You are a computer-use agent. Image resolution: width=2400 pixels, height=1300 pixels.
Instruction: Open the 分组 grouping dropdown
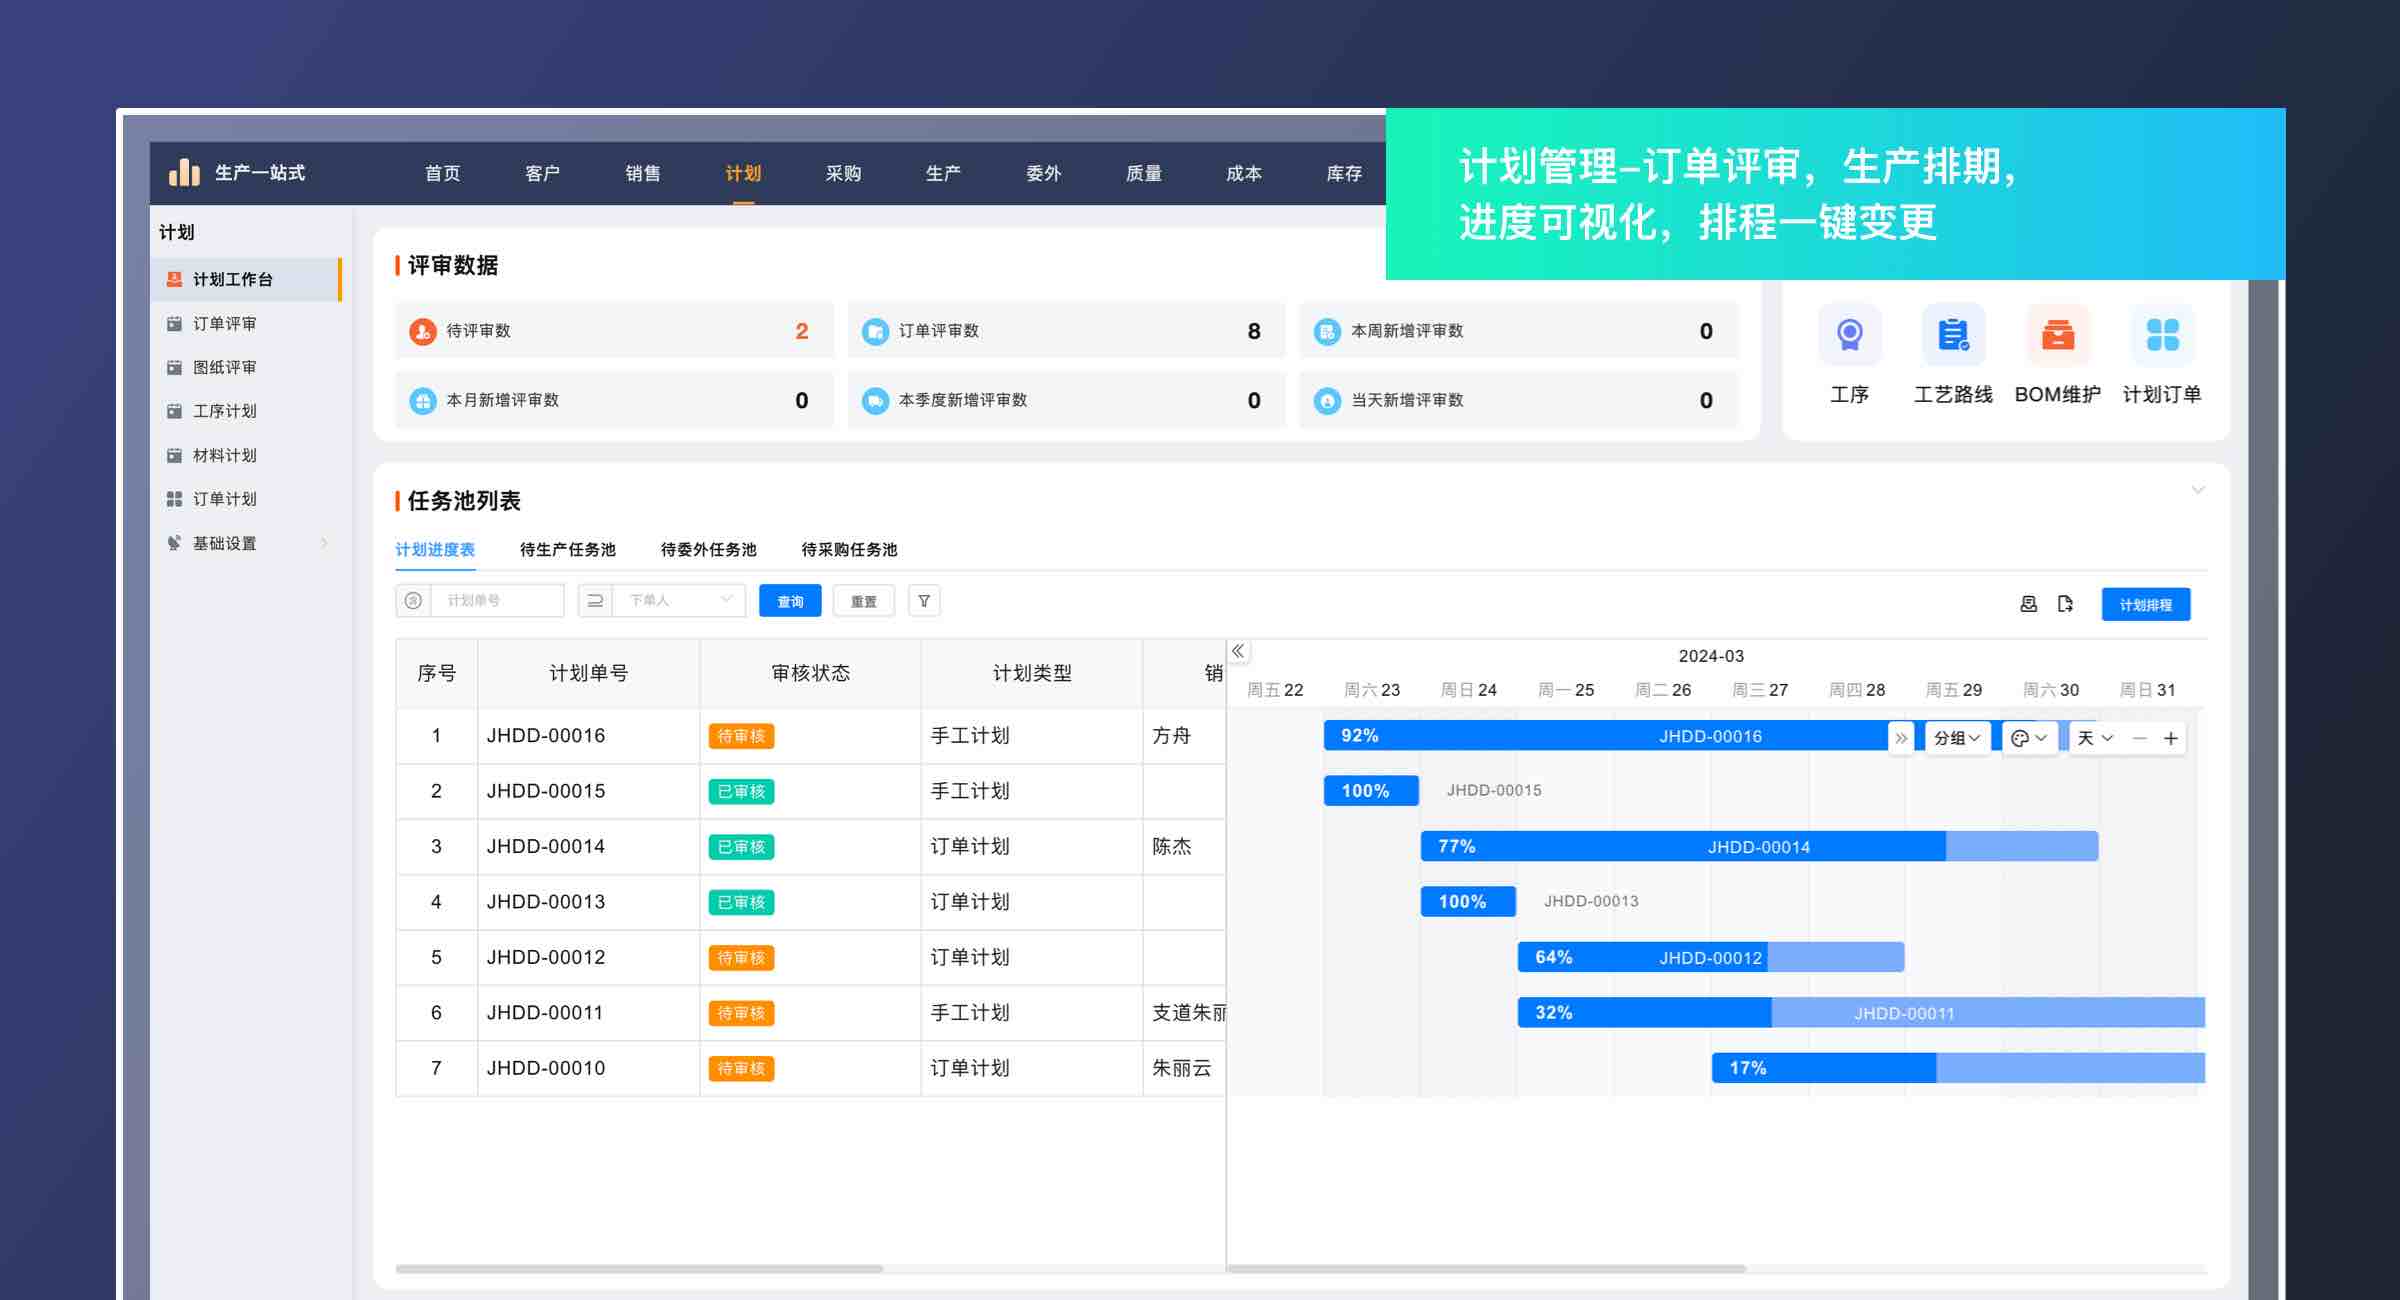1956,738
